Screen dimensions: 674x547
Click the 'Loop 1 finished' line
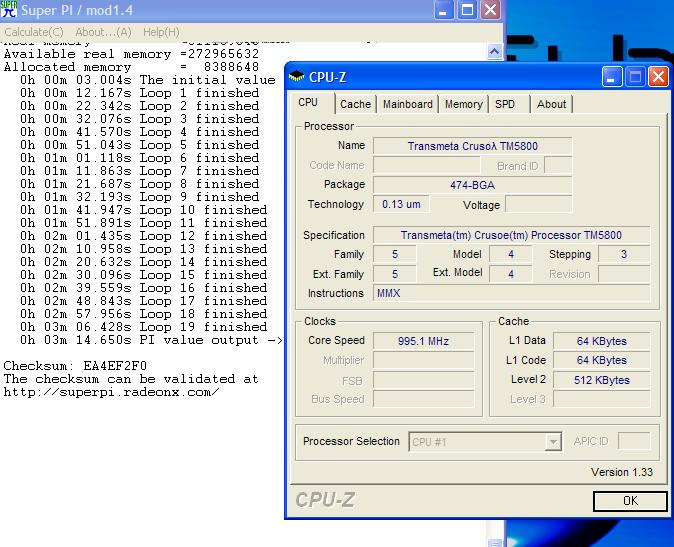pos(139,93)
